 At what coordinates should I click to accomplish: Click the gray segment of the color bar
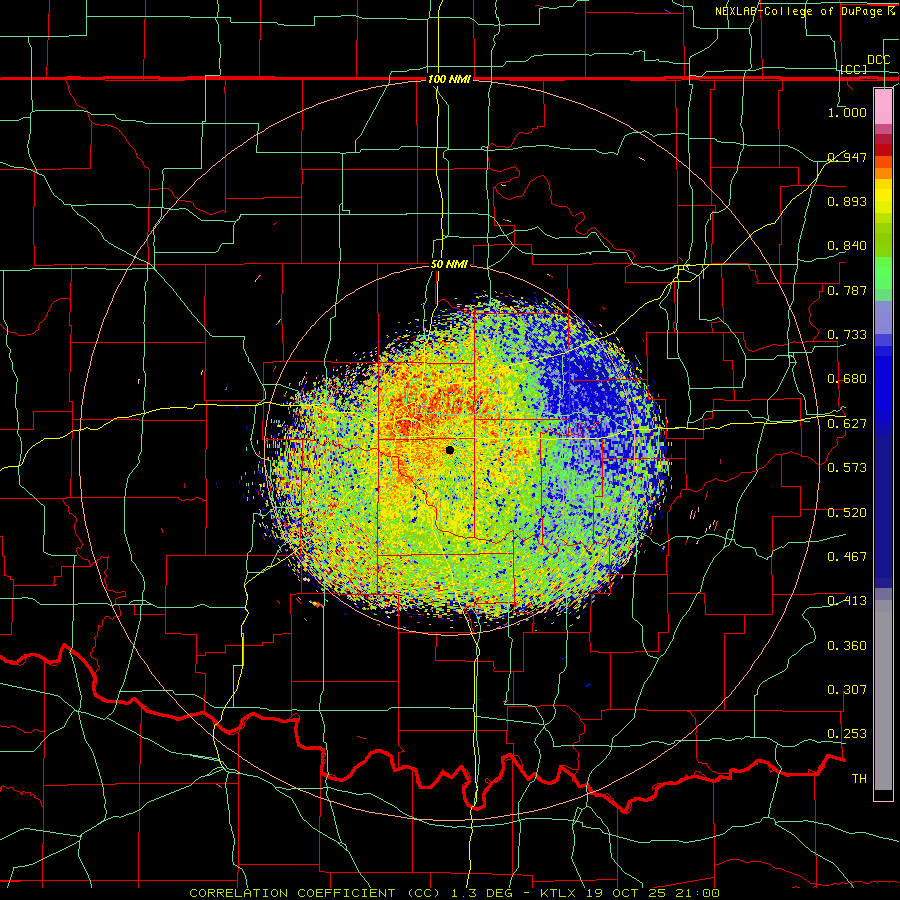(x=883, y=695)
